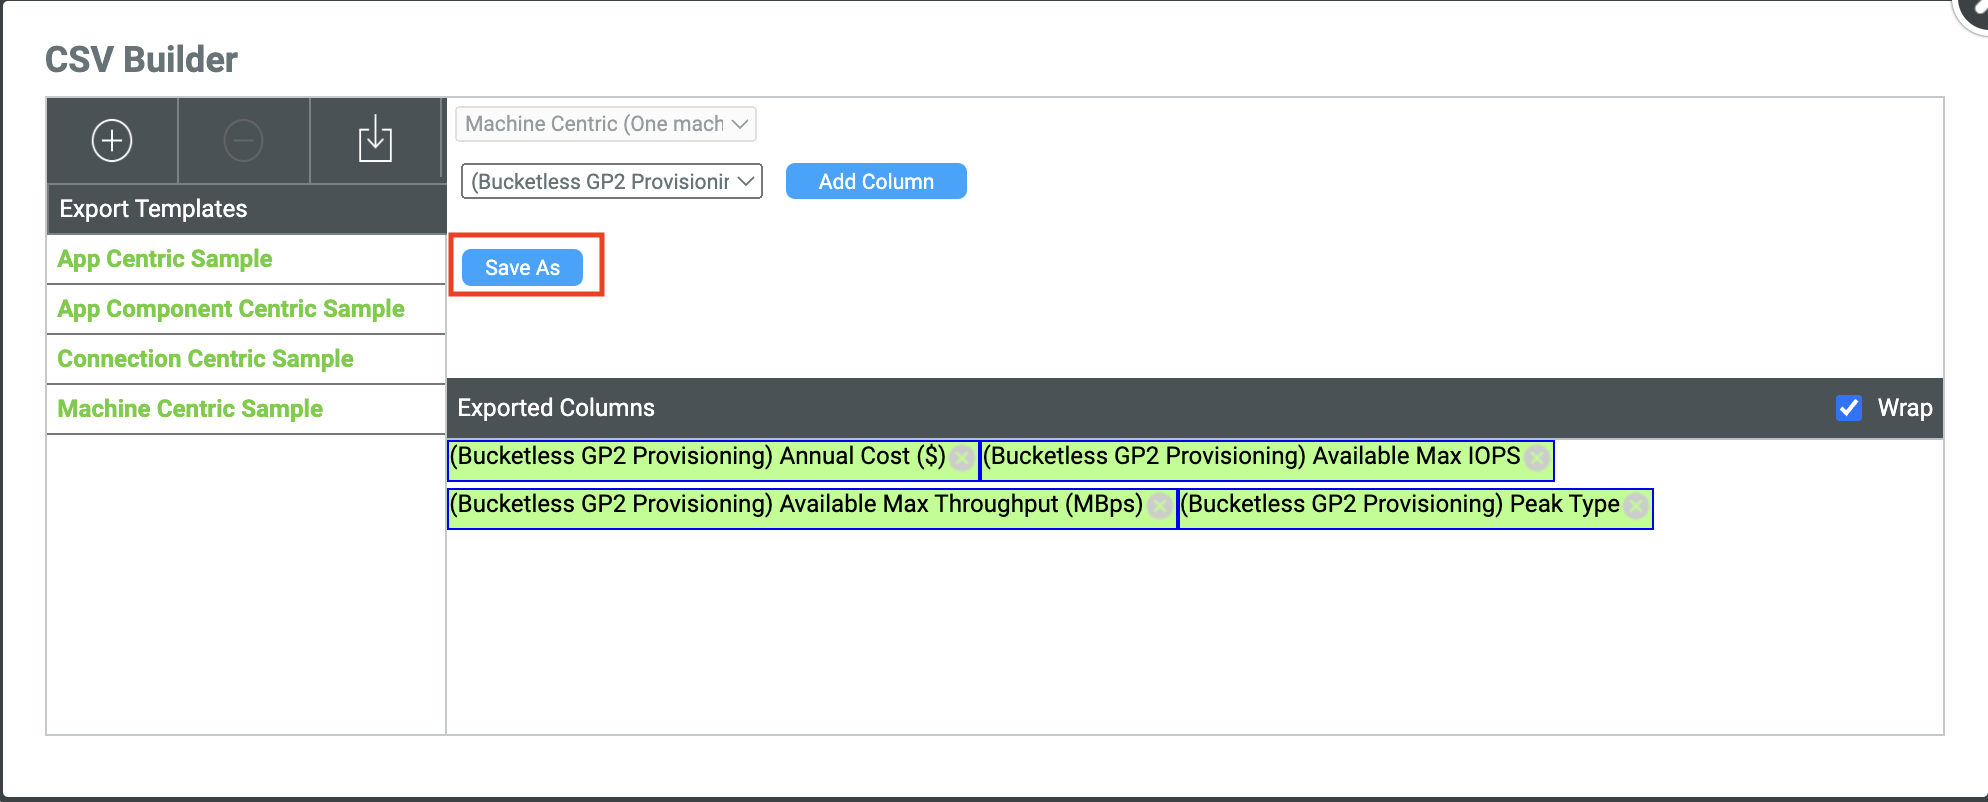Remove the Available Max Throughput (MBps) column
1988x802 pixels.
coord(1160,506)
